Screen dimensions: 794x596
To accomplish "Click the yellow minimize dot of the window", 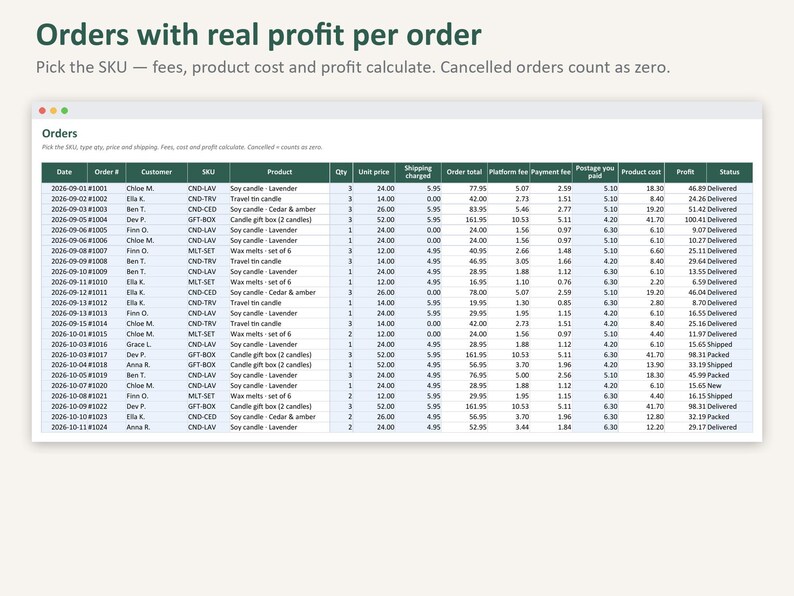I will (54, 110).
